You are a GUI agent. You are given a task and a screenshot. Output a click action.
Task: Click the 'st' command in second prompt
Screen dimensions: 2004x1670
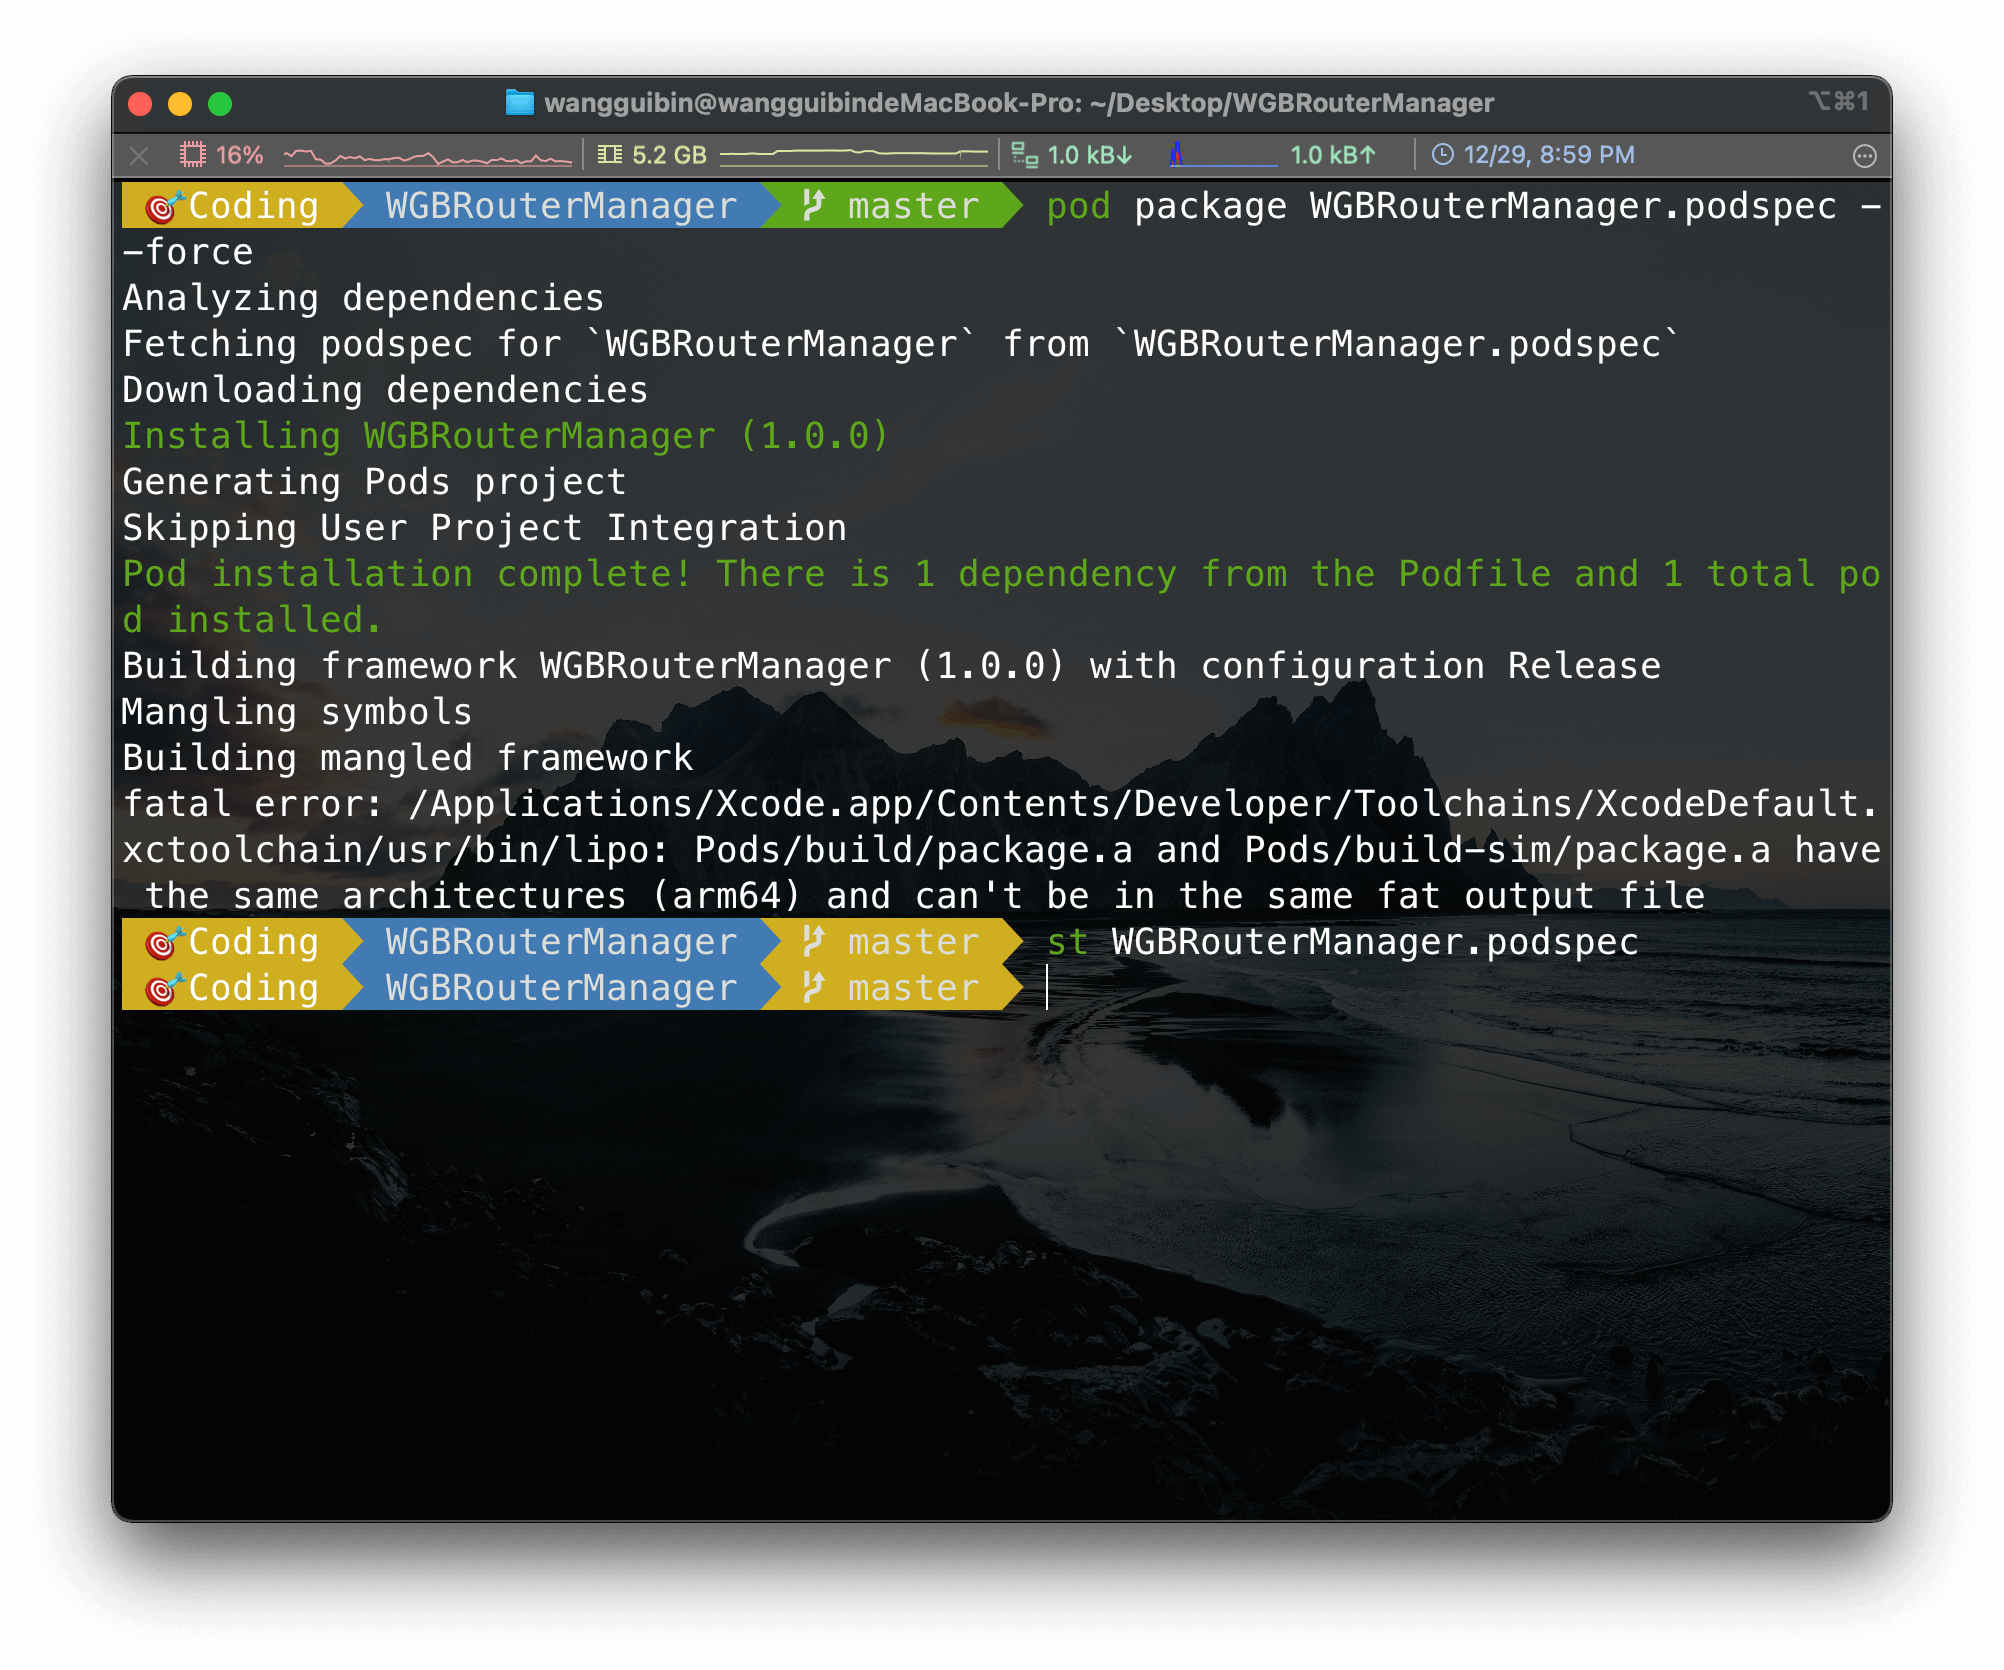[1067, 942]
